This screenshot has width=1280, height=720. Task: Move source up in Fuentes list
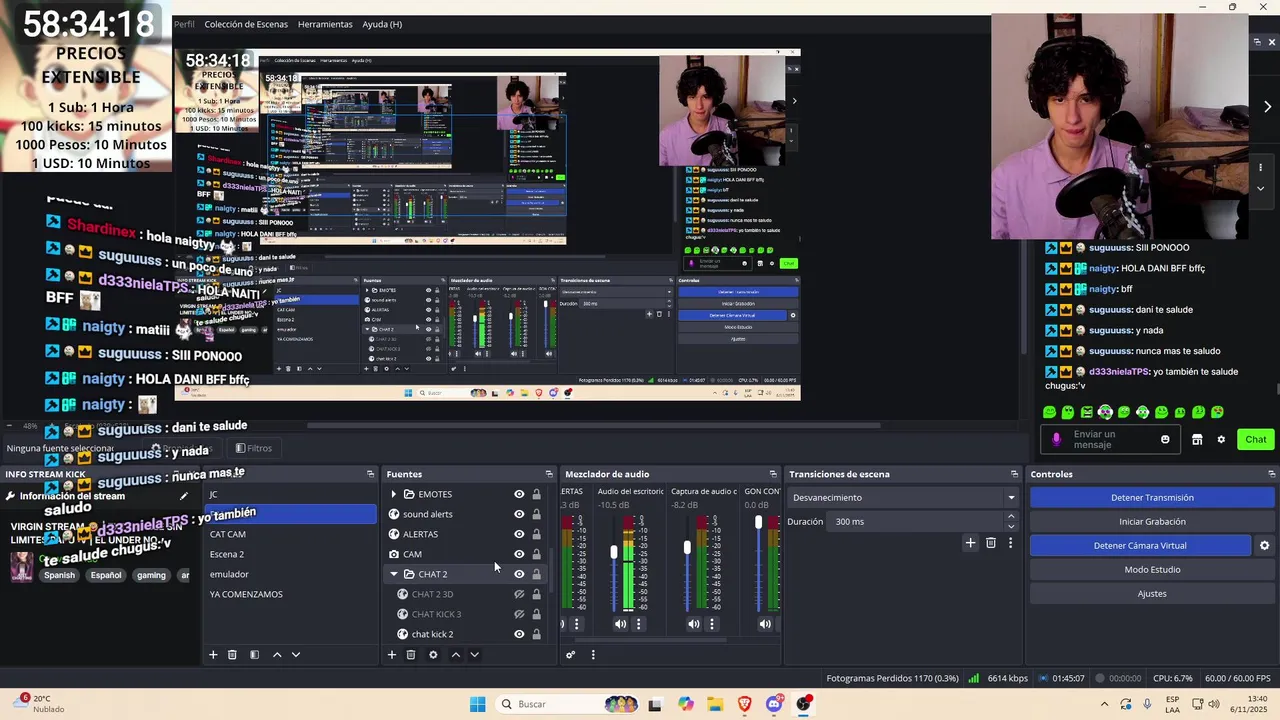point(455,655)
